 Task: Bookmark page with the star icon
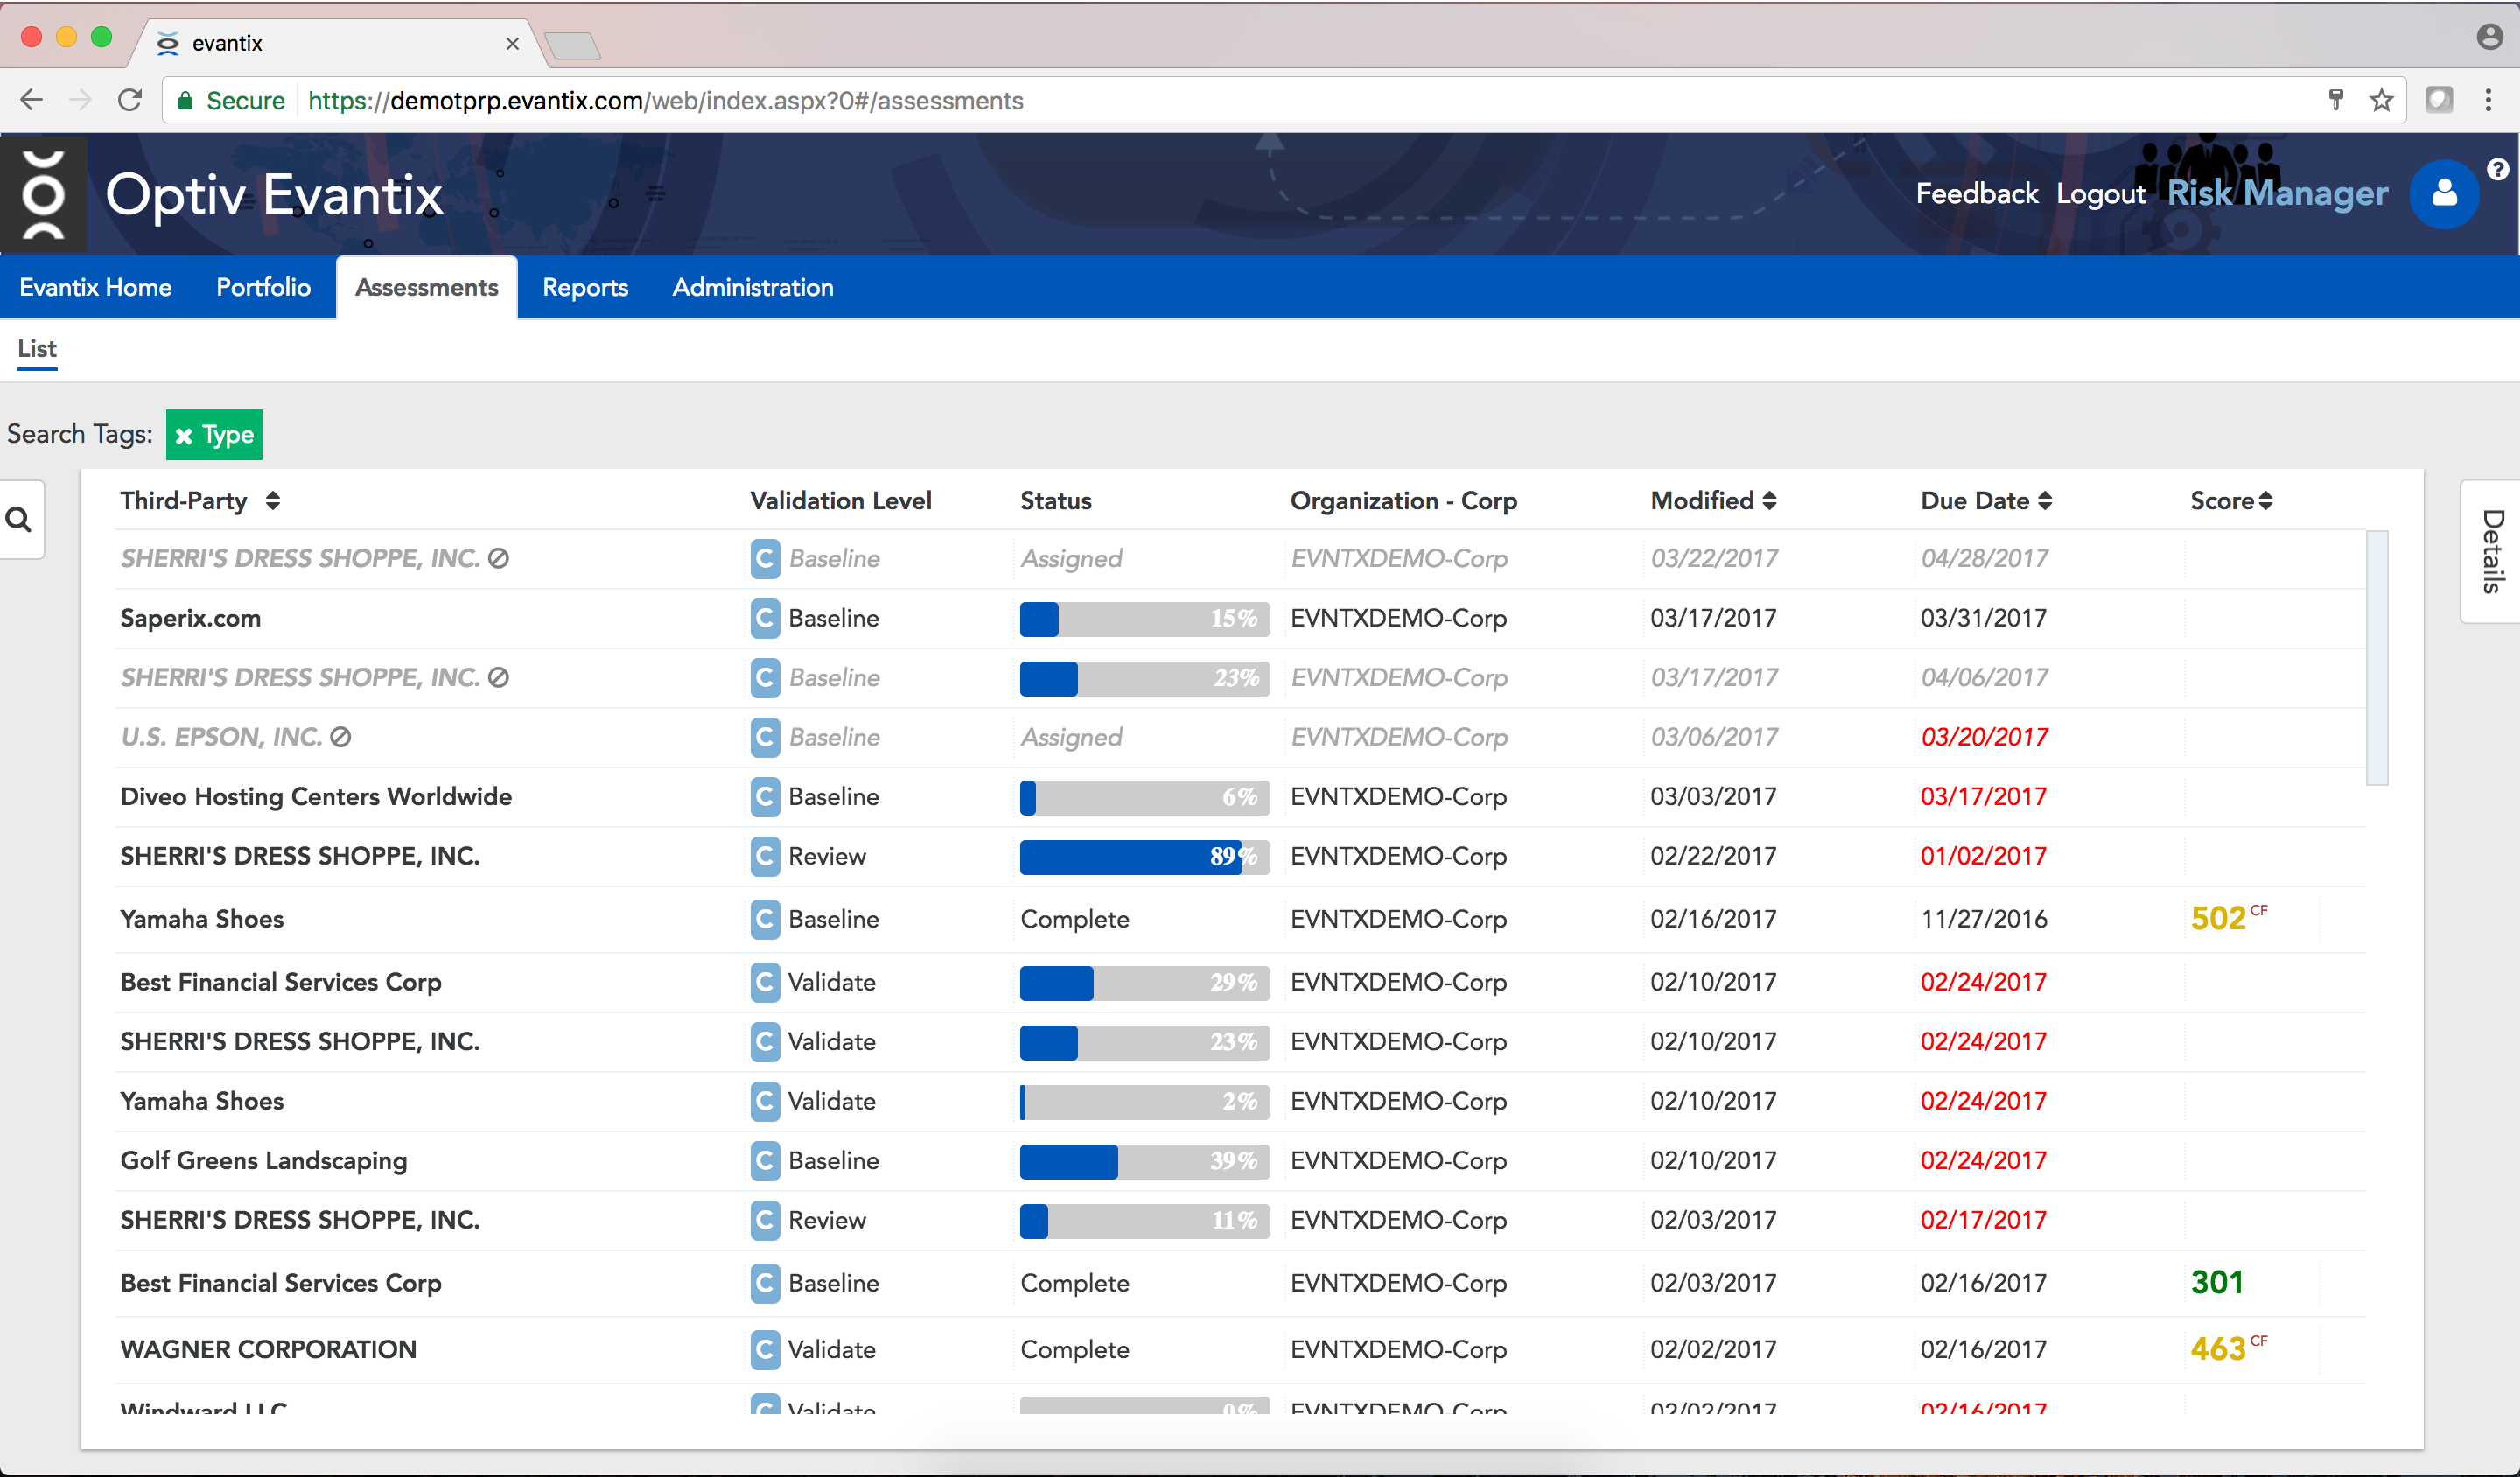pos(2381,100)
